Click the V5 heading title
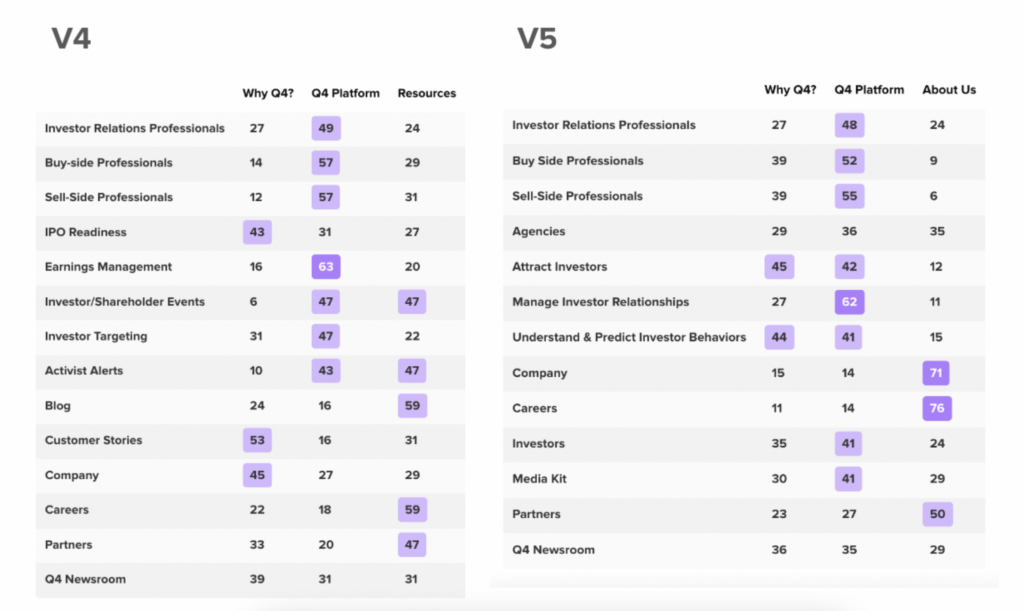 (x=537, y=40)
